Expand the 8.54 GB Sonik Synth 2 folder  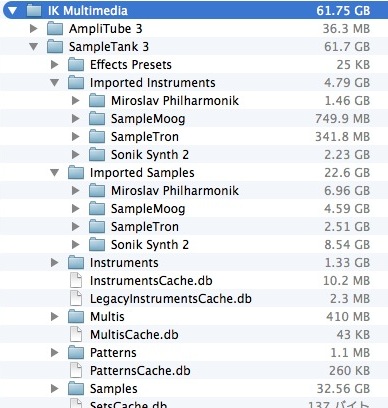[x=76, y=245]
